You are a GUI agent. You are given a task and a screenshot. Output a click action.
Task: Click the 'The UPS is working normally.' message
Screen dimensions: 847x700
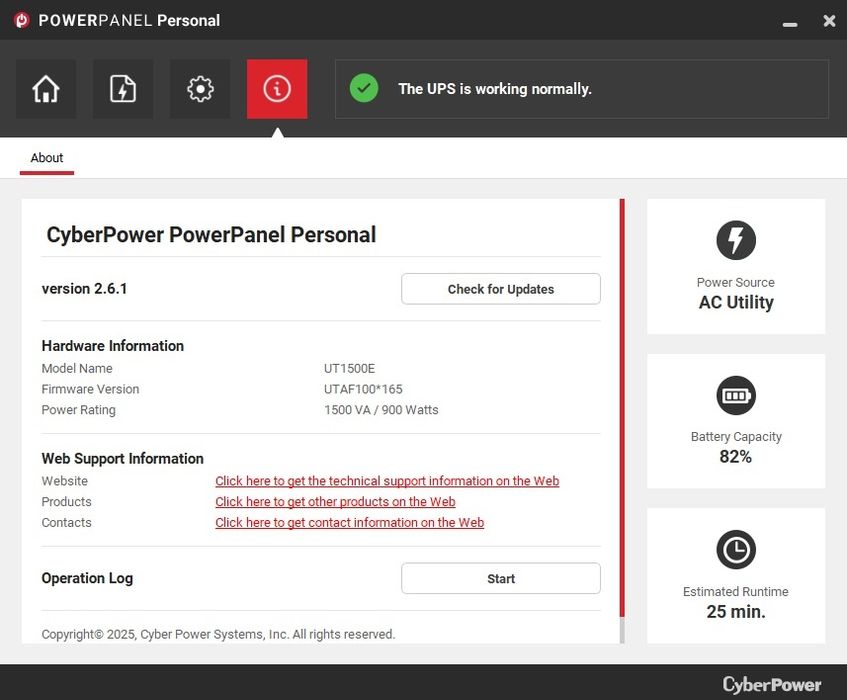(x=495, y=89)
